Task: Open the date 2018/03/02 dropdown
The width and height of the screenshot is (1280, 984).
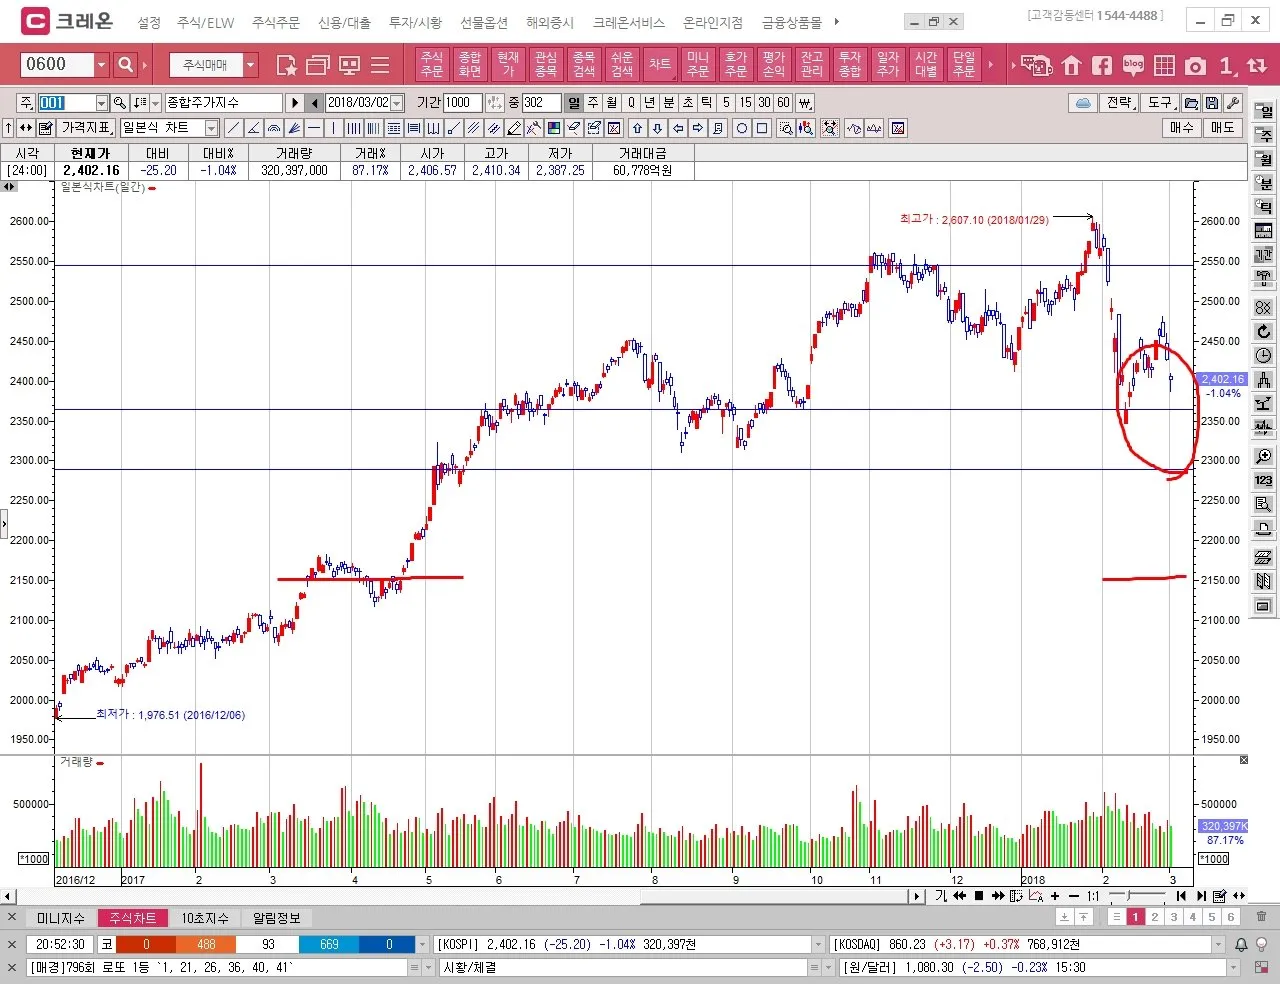Action: [397, 103]
